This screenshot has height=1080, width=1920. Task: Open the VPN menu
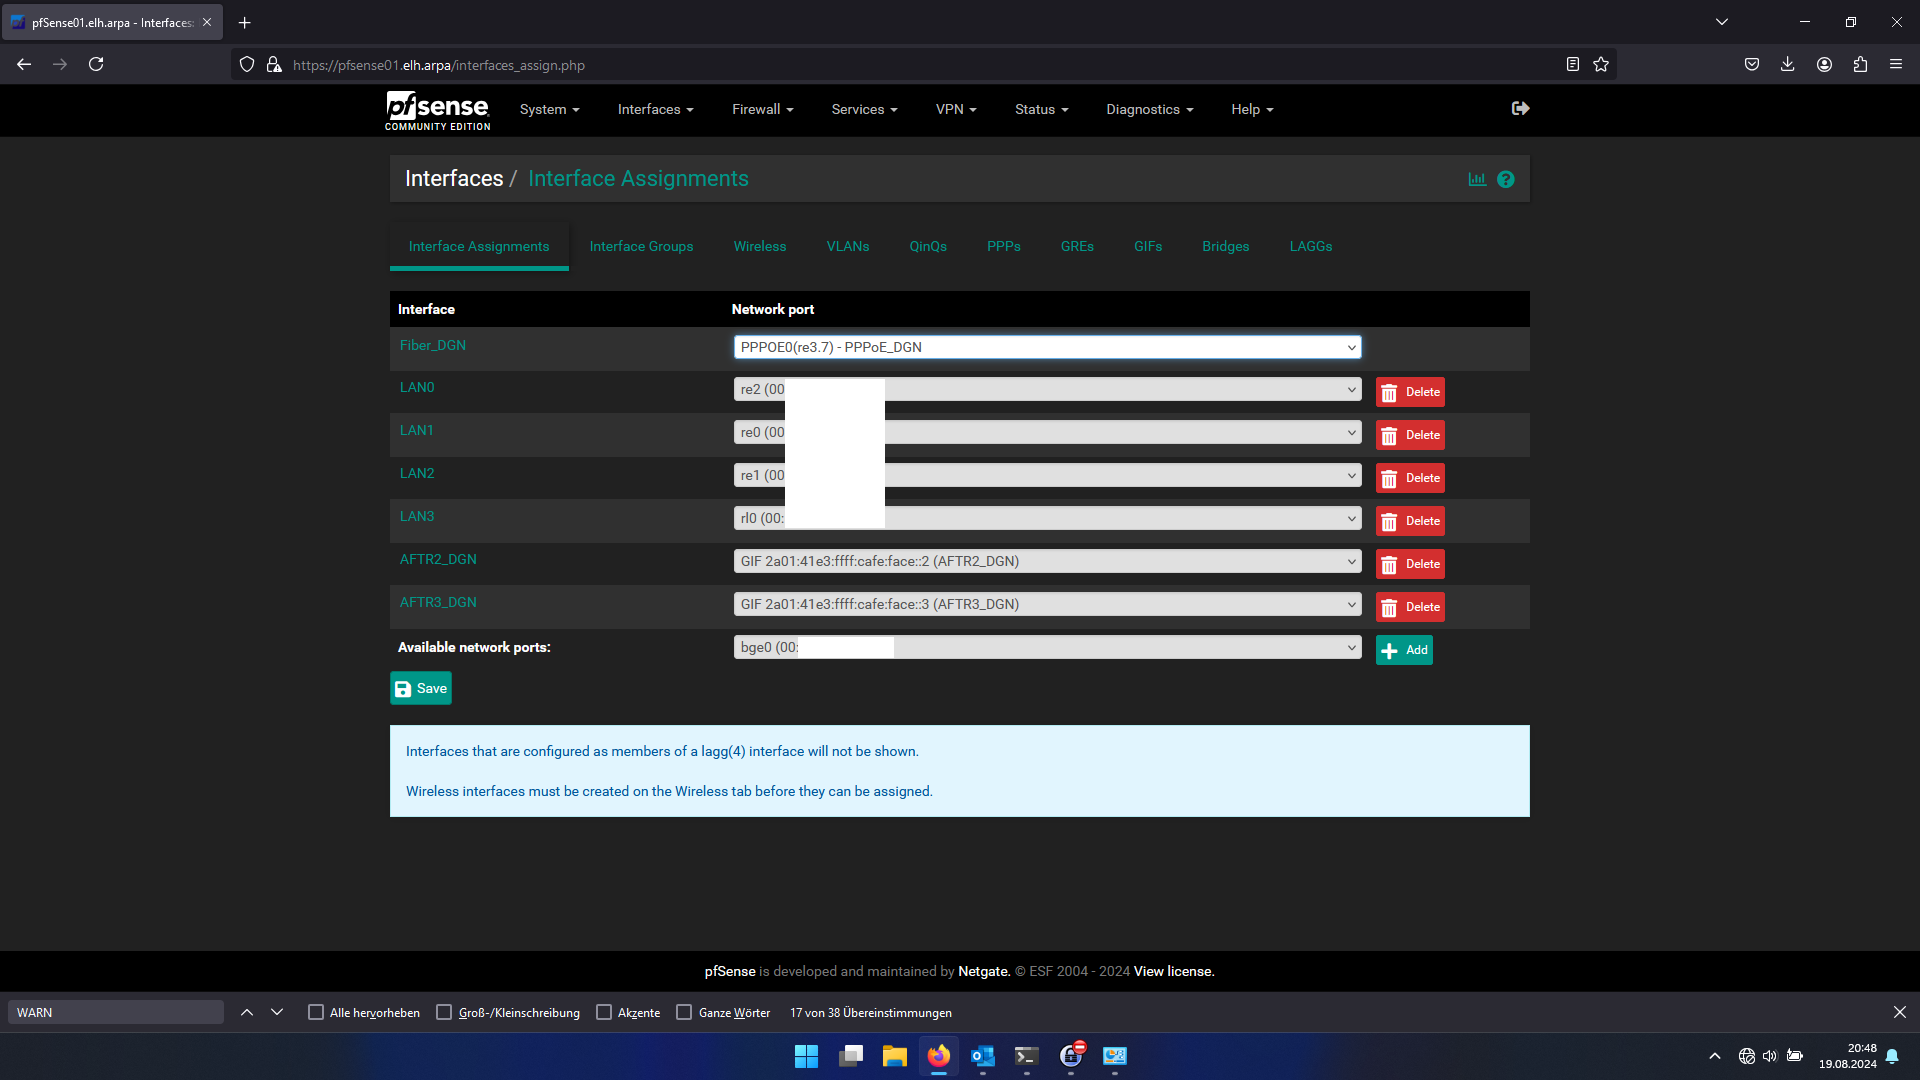click(x=956, y=109)
